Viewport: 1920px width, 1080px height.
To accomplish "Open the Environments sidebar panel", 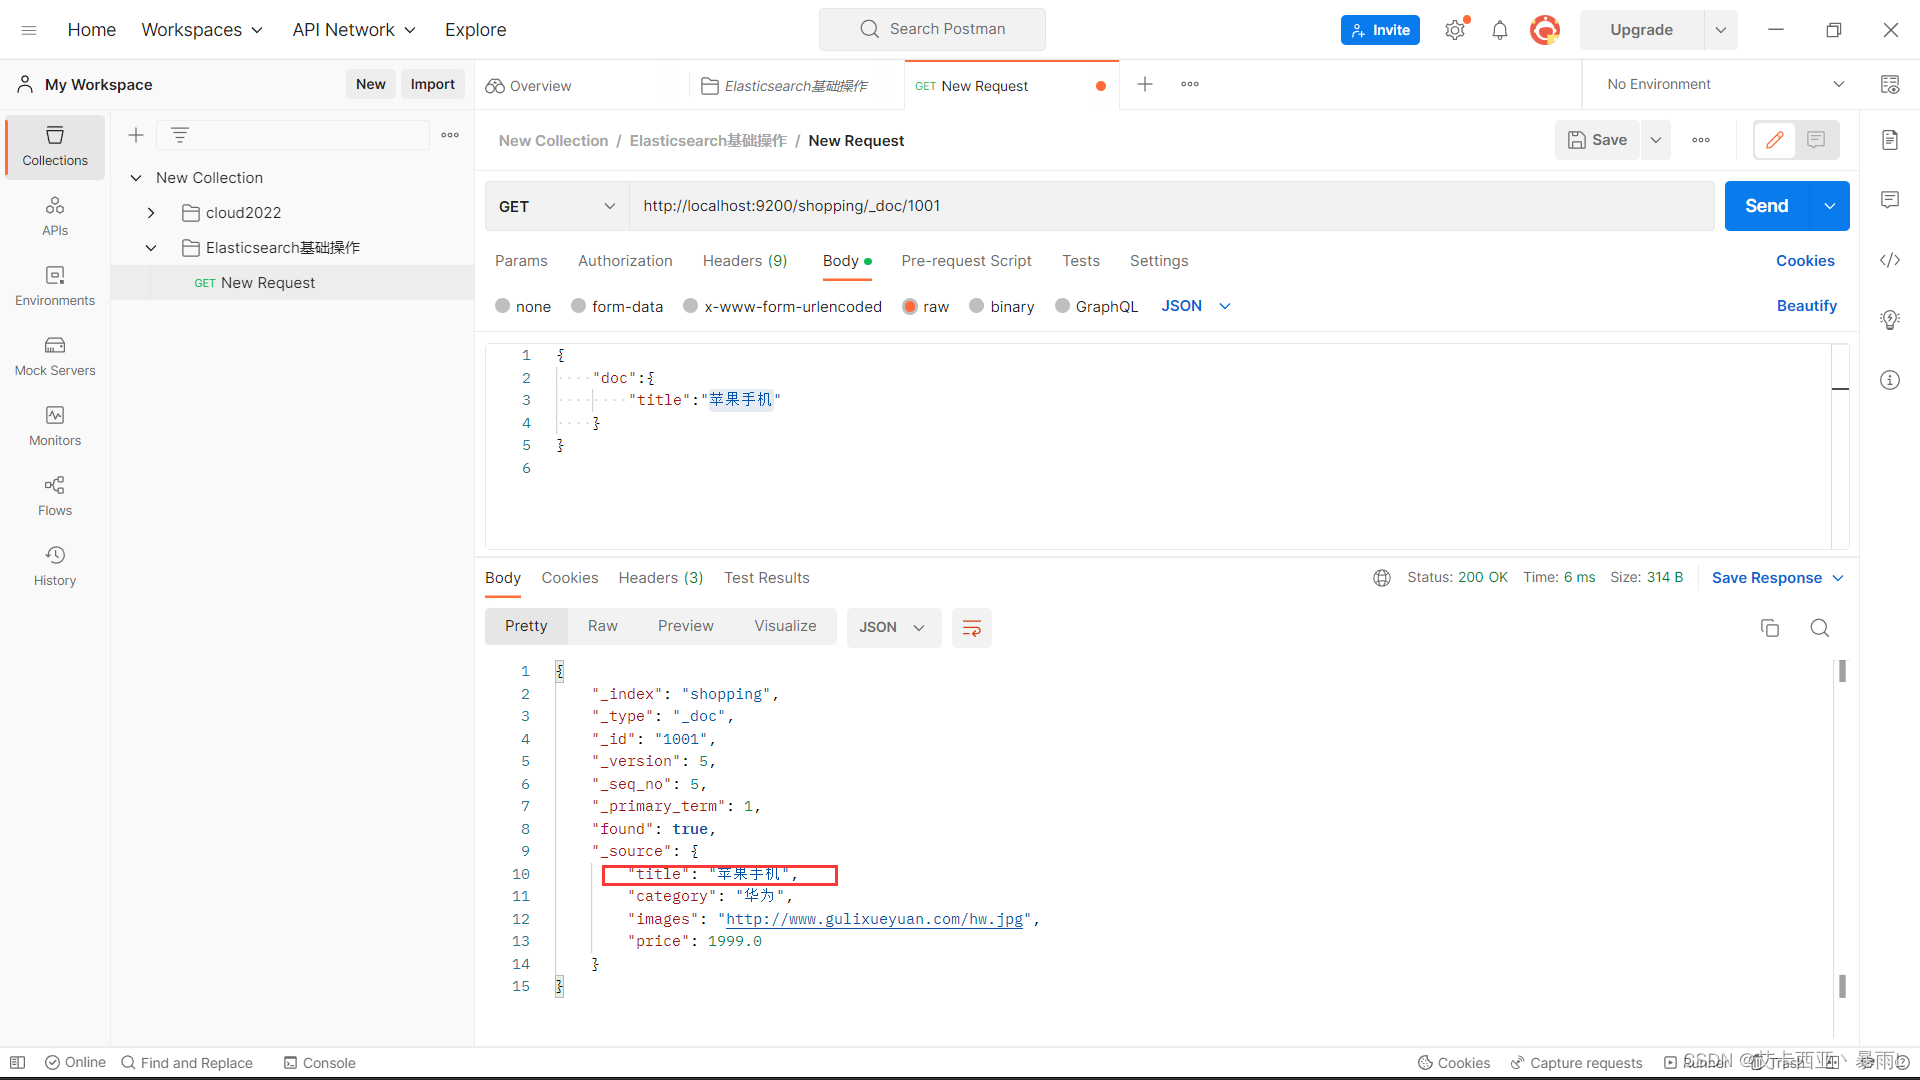I will click(55, 286).
